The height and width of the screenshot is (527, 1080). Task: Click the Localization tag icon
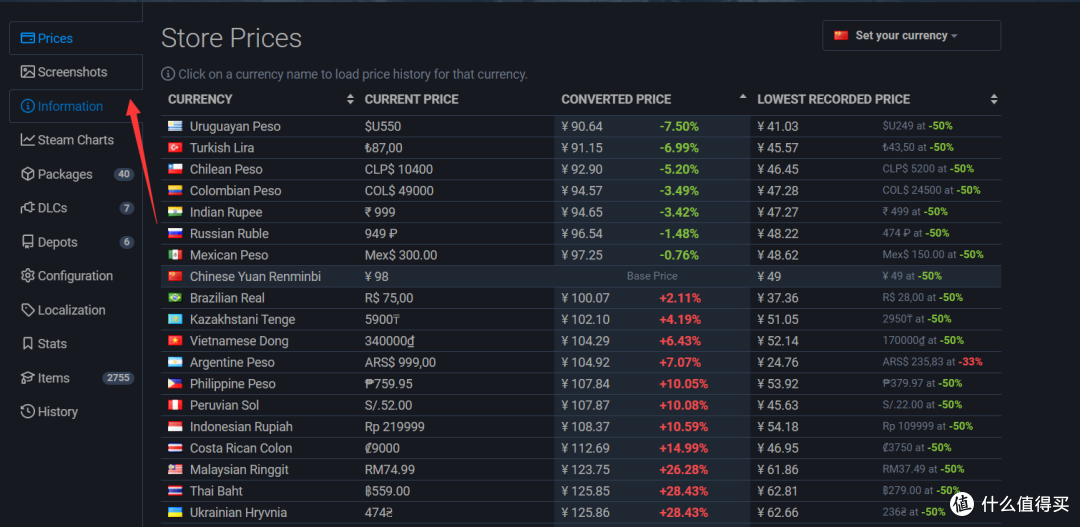tap(28, 311)
